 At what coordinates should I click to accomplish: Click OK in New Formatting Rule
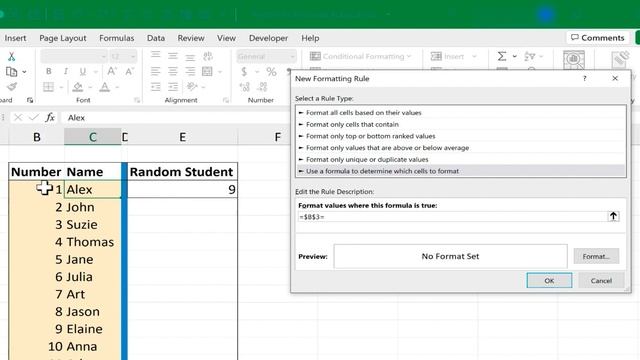coord(549,280)
